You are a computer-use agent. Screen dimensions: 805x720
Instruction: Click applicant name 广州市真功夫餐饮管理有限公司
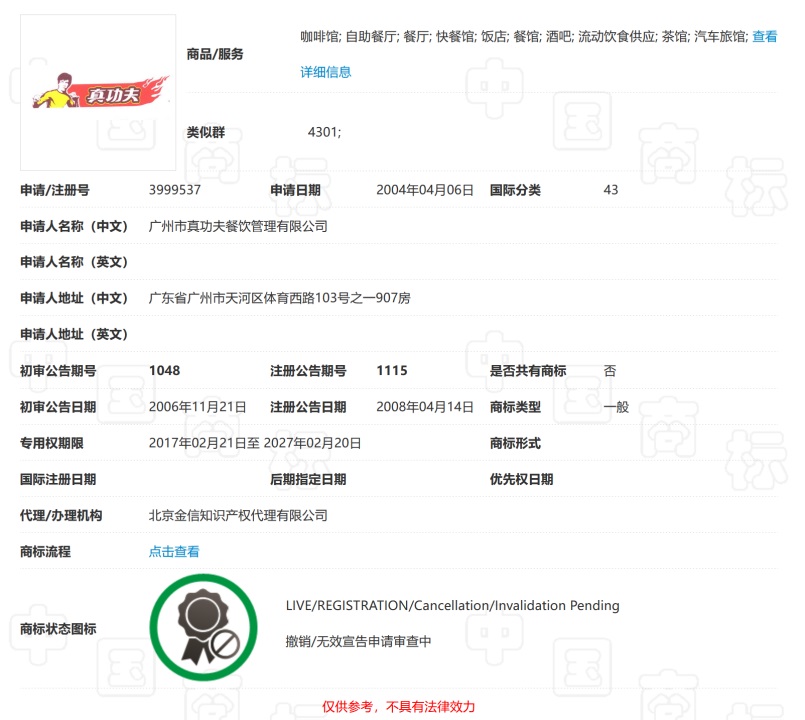tap(238, 226)
